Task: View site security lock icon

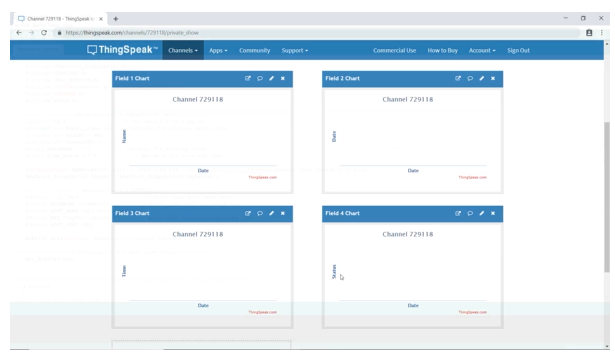Action: coord(59,33)
